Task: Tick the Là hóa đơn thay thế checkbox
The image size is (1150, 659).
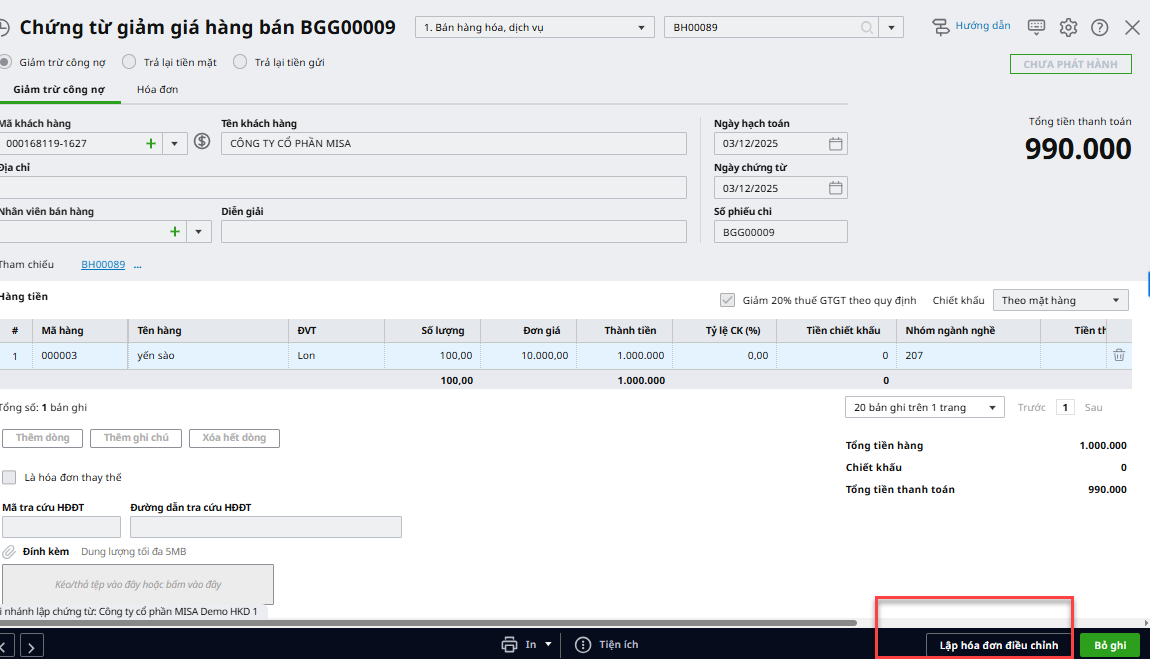Action: [x=10, y=477]
